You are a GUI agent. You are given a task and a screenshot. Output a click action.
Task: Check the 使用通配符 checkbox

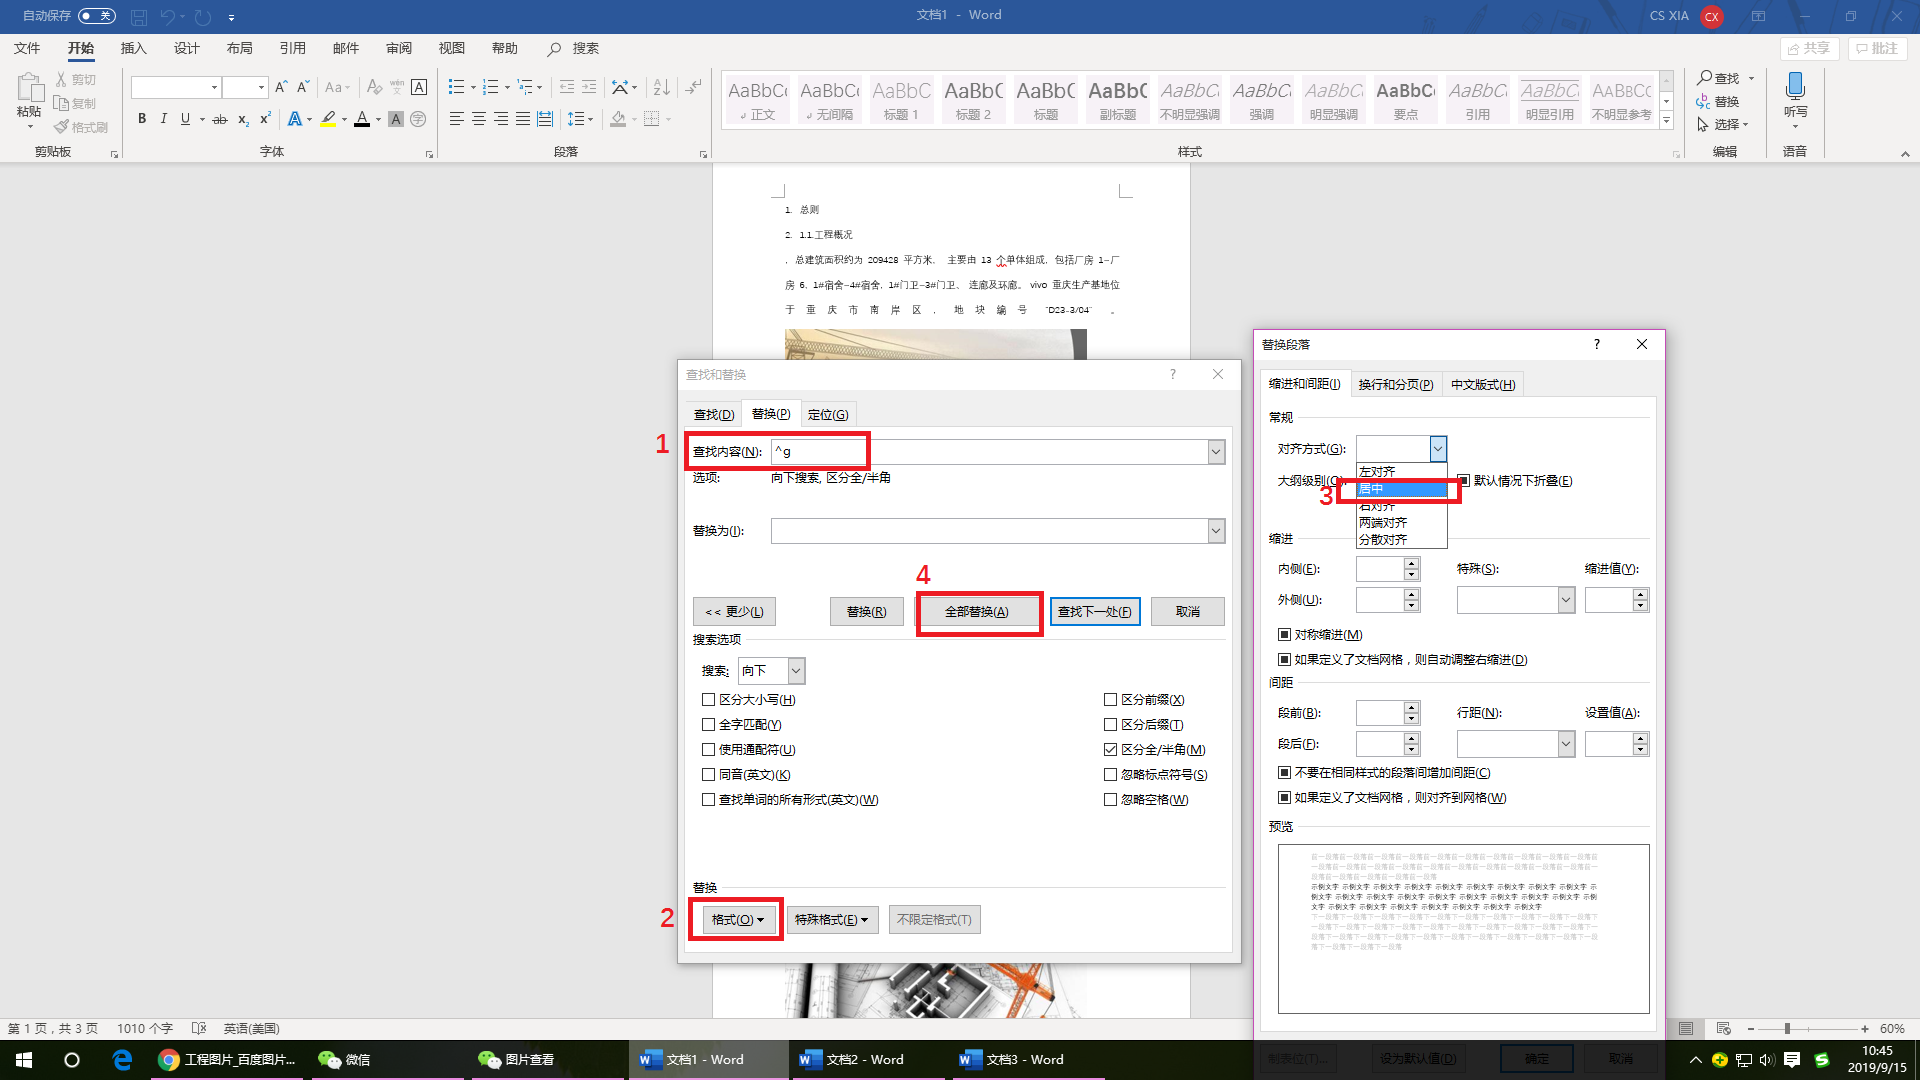(708, 750)
